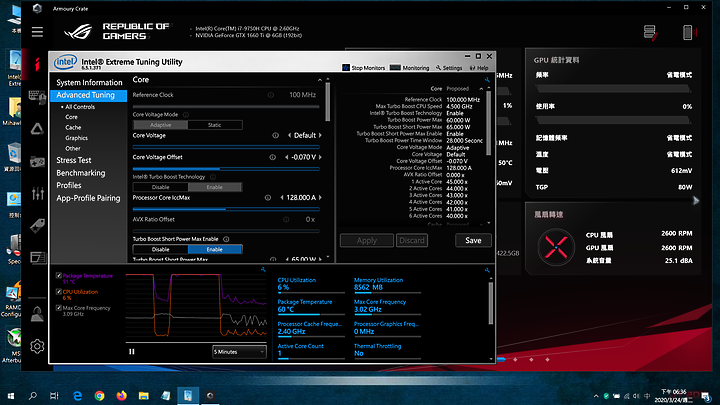
Task: Open App-Profile Pairing section
Action: pyautogui.click(x=88, y=198)
